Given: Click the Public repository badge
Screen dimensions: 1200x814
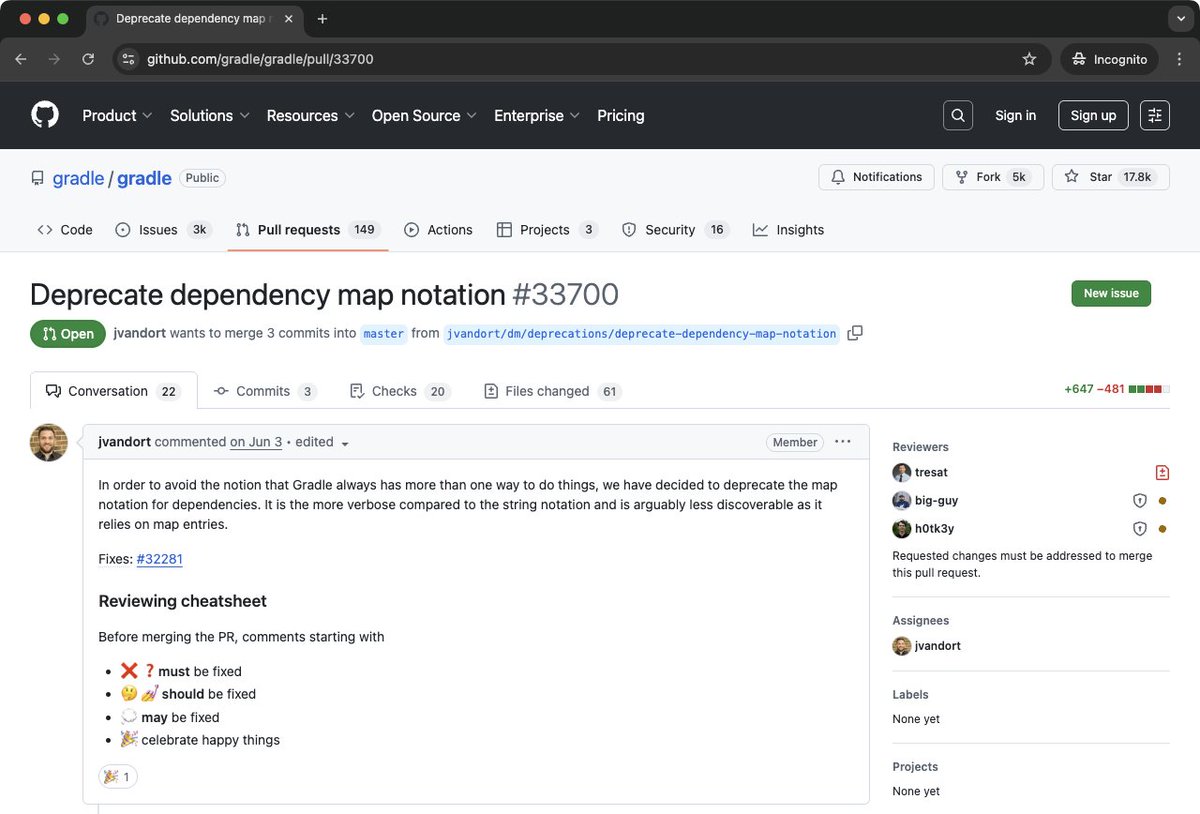Looking at the screenshot, I should tap(202, 178).
